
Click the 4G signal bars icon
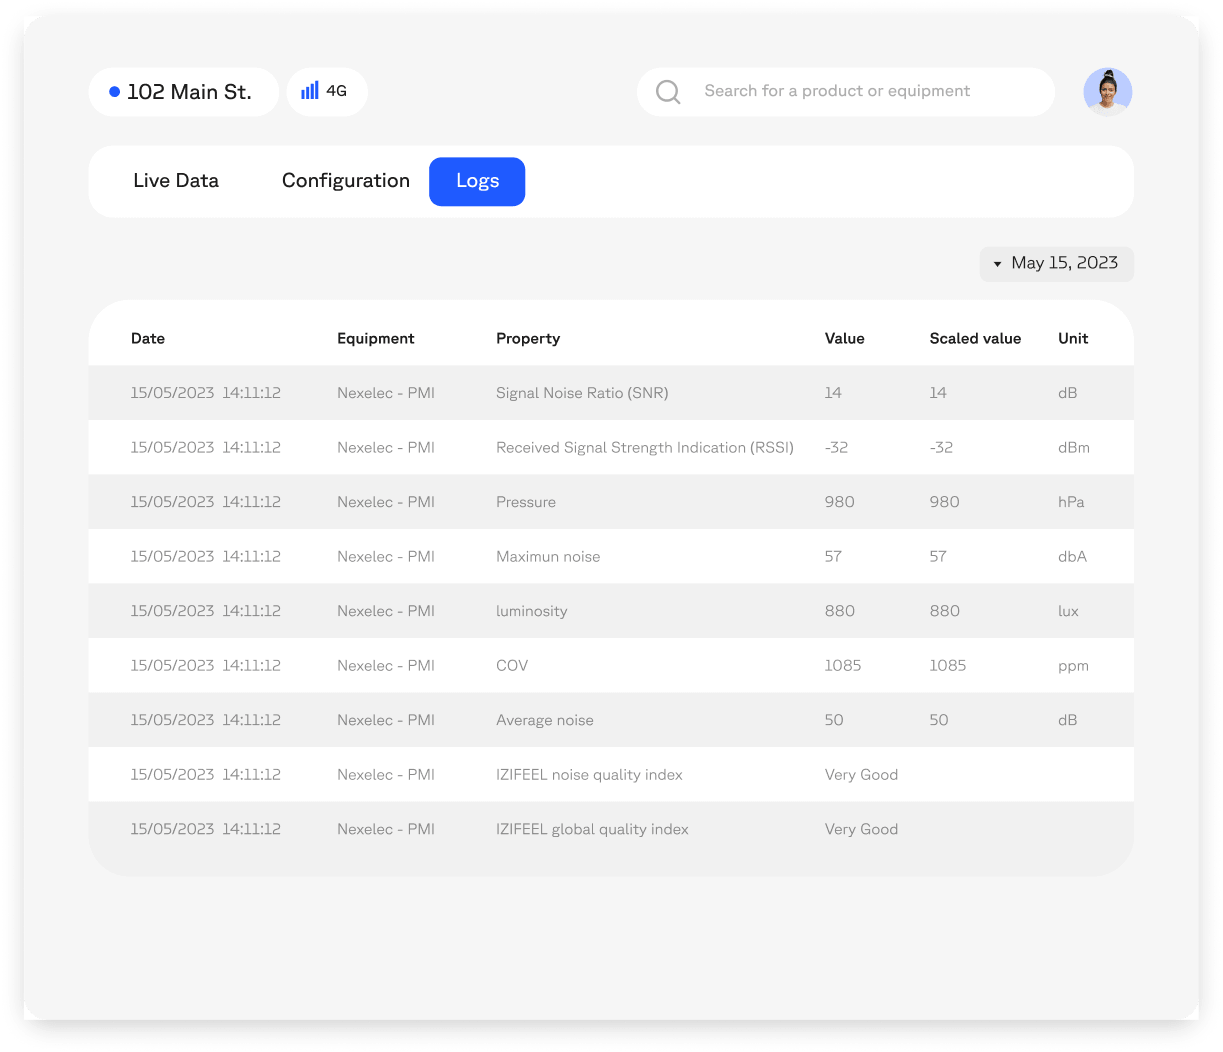click(310, 91)
